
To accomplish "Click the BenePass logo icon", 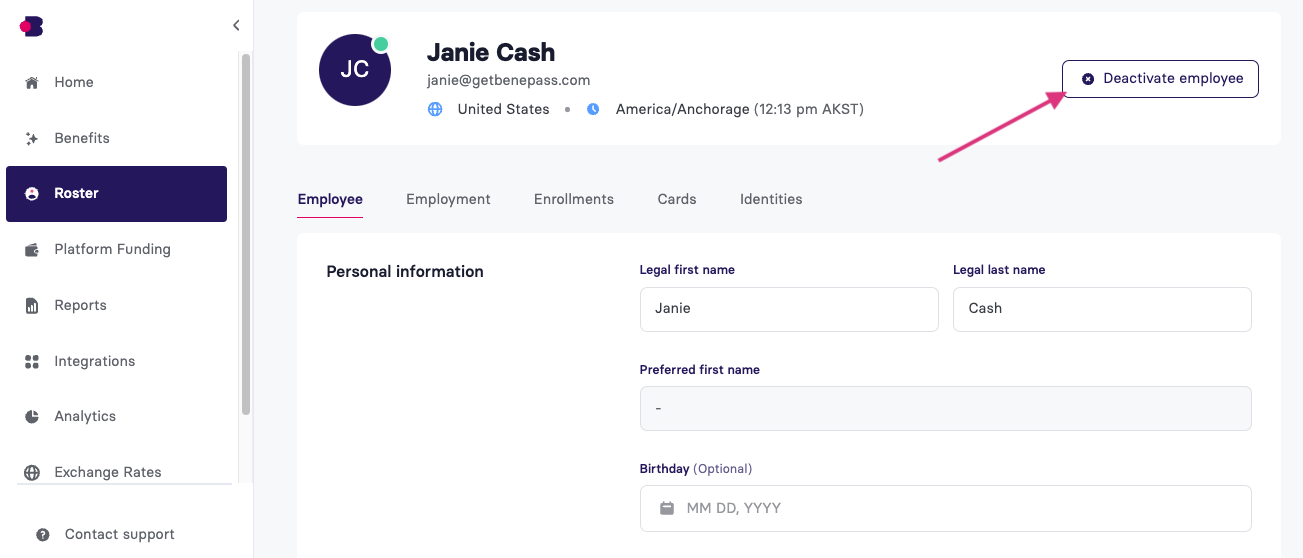I will 31,27.
